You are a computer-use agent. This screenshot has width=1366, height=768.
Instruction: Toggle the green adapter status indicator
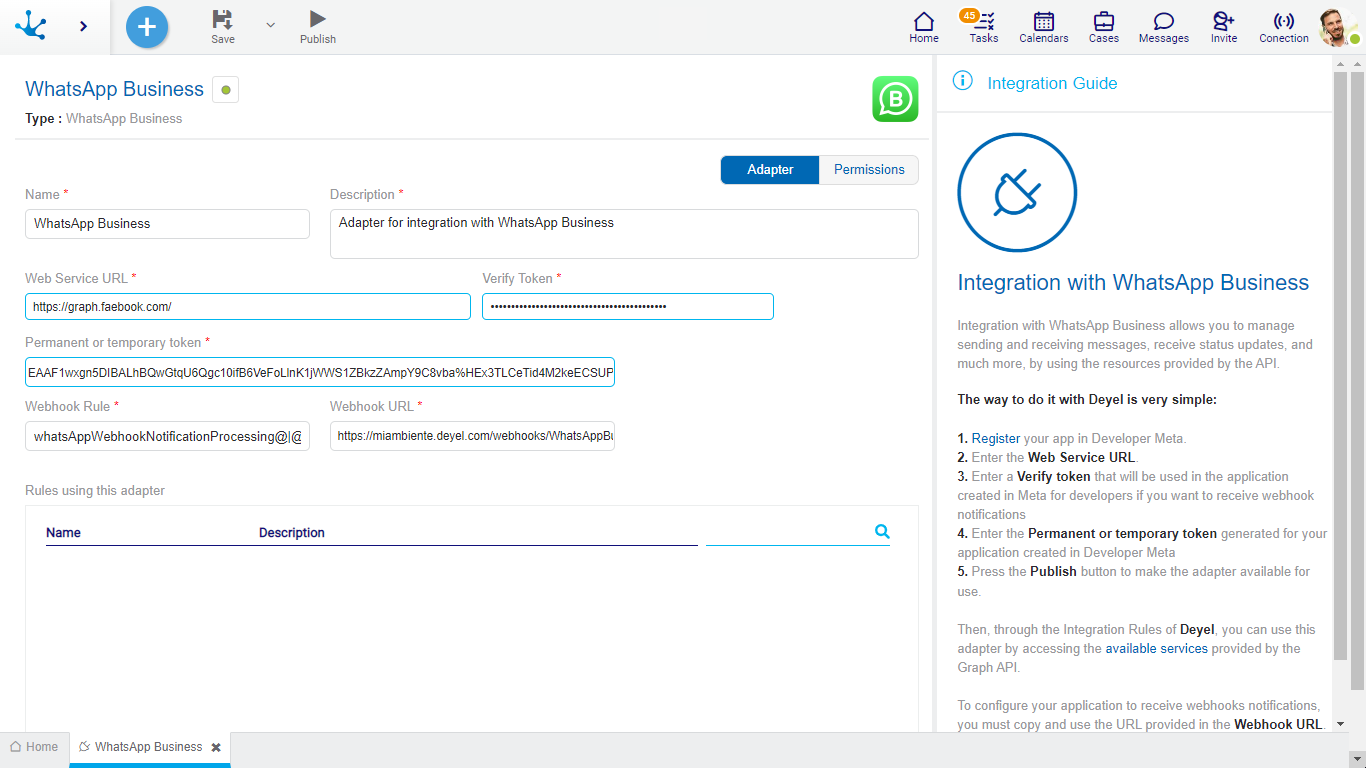[x=225, y=90]
